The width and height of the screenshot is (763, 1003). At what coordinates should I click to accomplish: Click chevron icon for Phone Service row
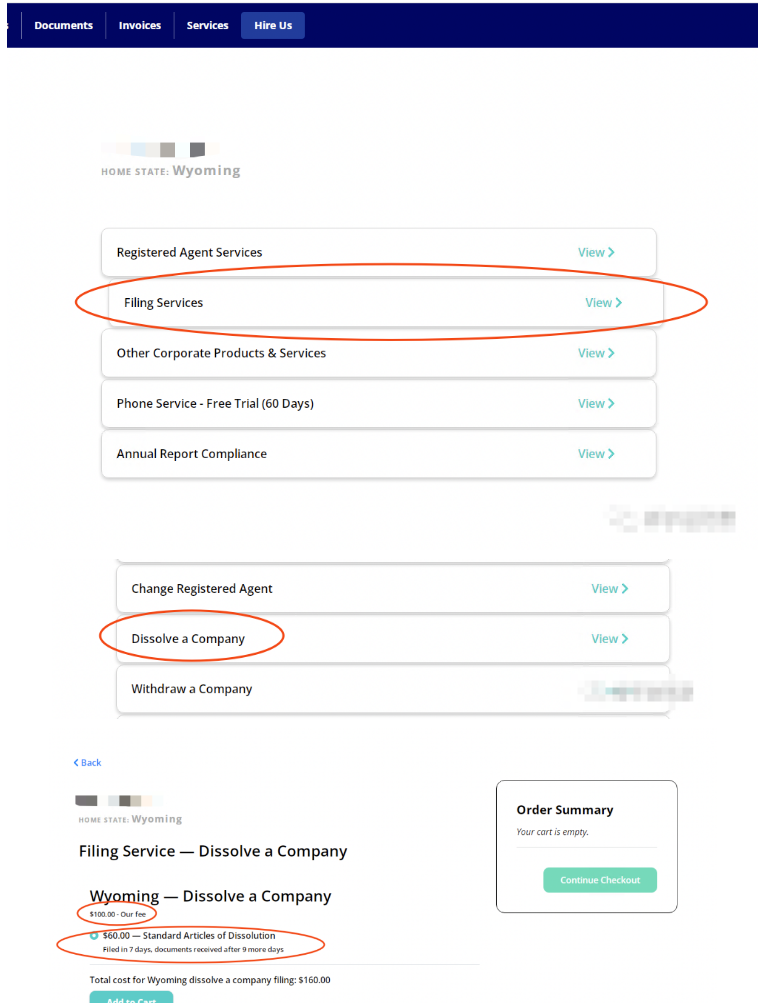(612, 404)
